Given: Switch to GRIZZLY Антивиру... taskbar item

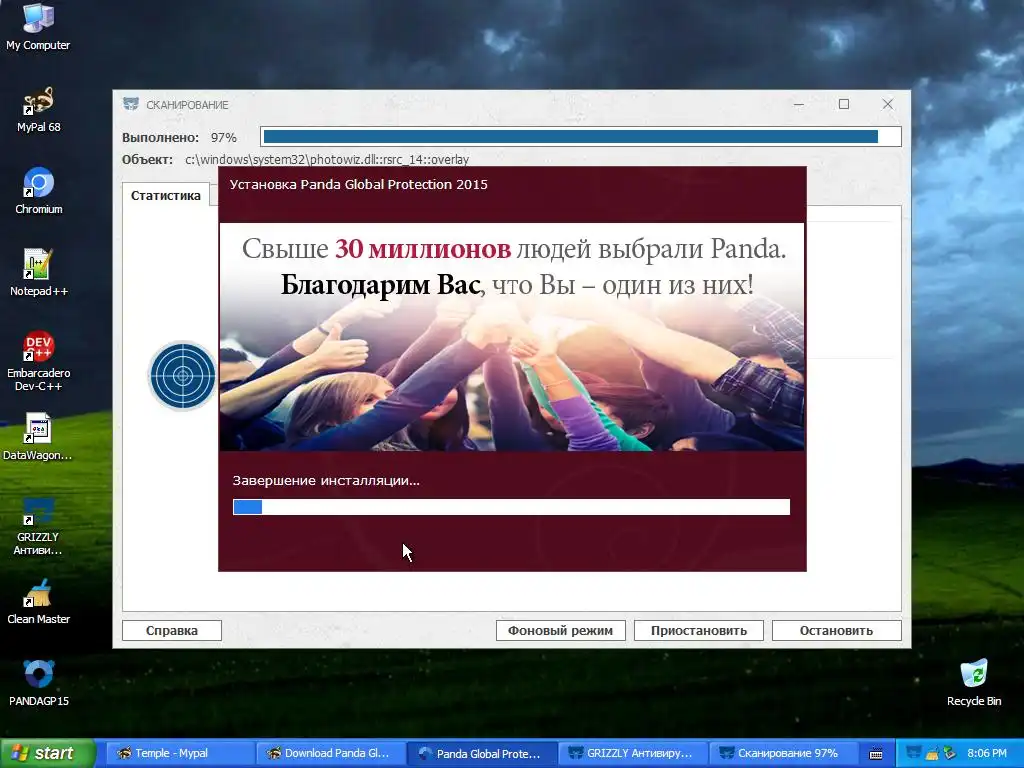Looking at the screenshot, I should 631,753.
